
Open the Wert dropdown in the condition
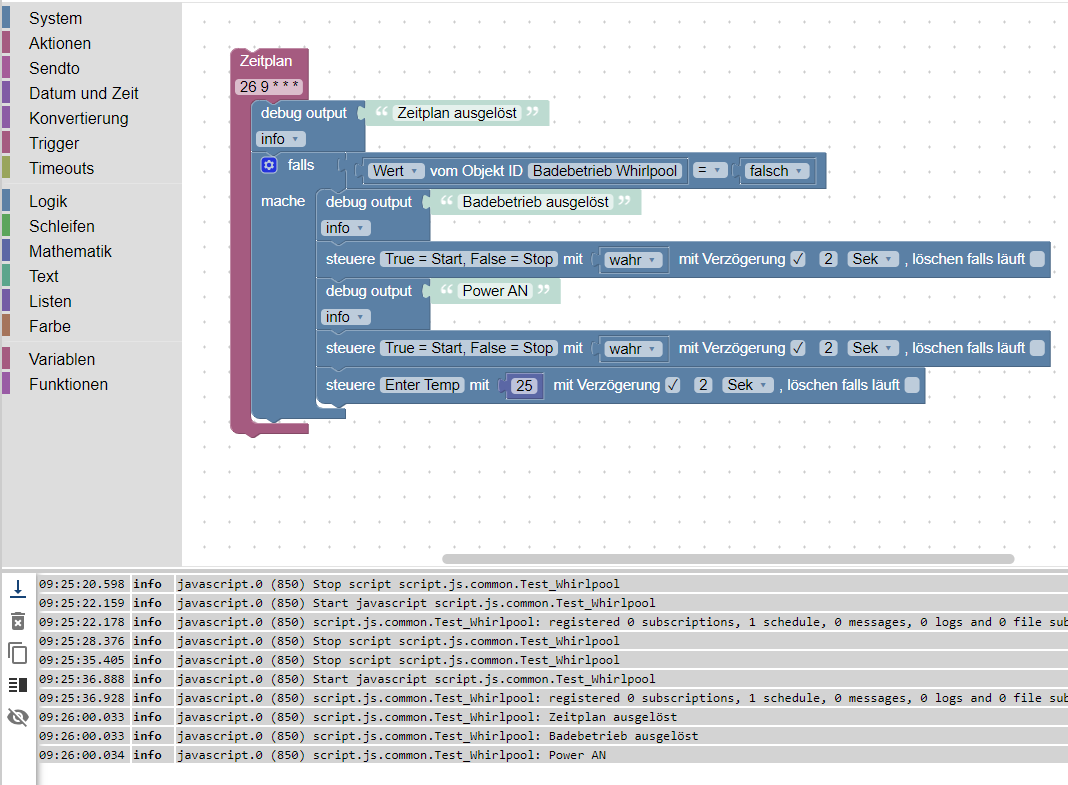pyautogui.click(x=396, y=171)
